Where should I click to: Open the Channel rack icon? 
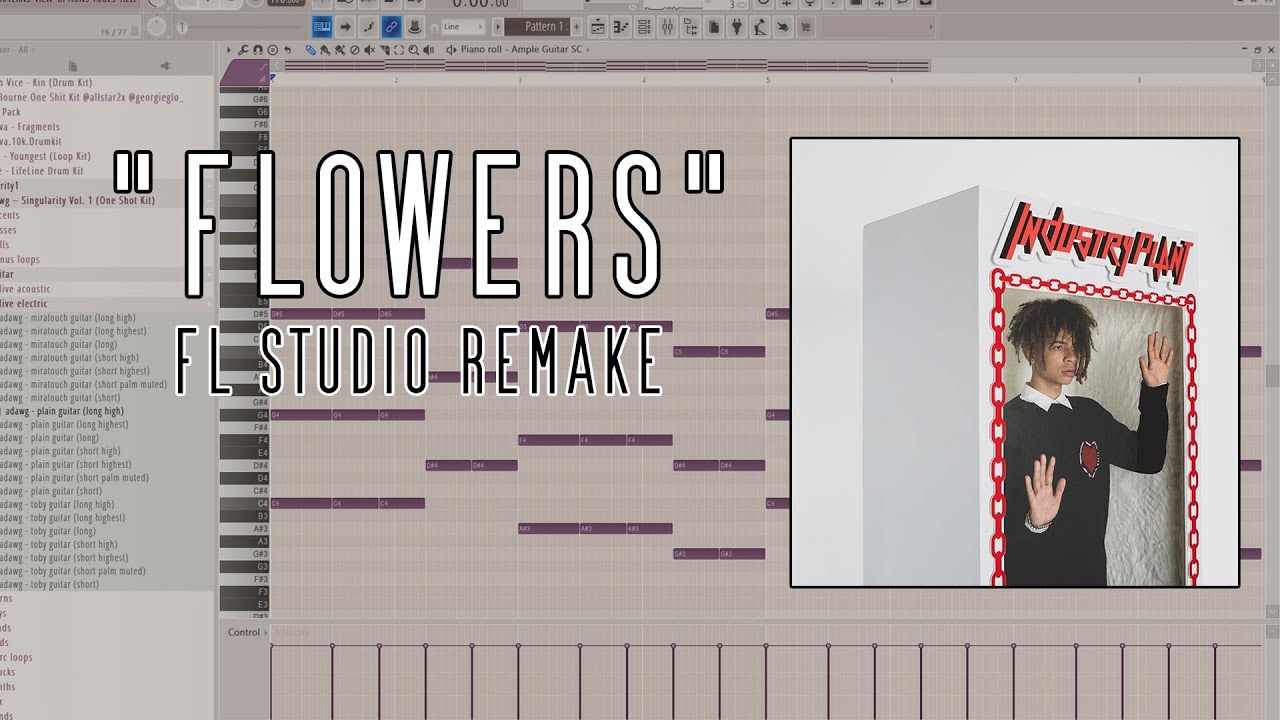644,26
